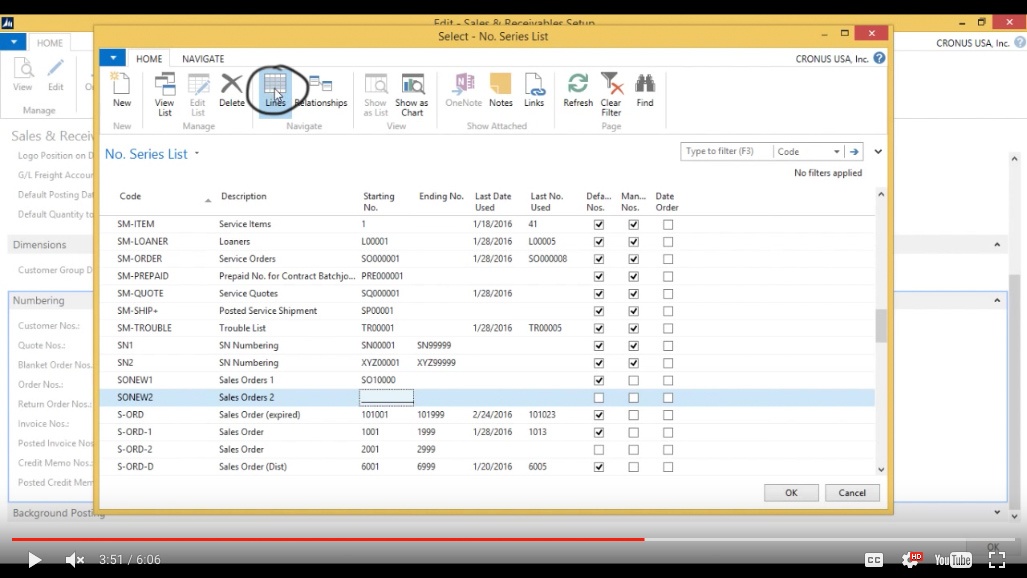Open video settings gear icon
Viewport: 1027px width, 578px height.
(910, 560)
